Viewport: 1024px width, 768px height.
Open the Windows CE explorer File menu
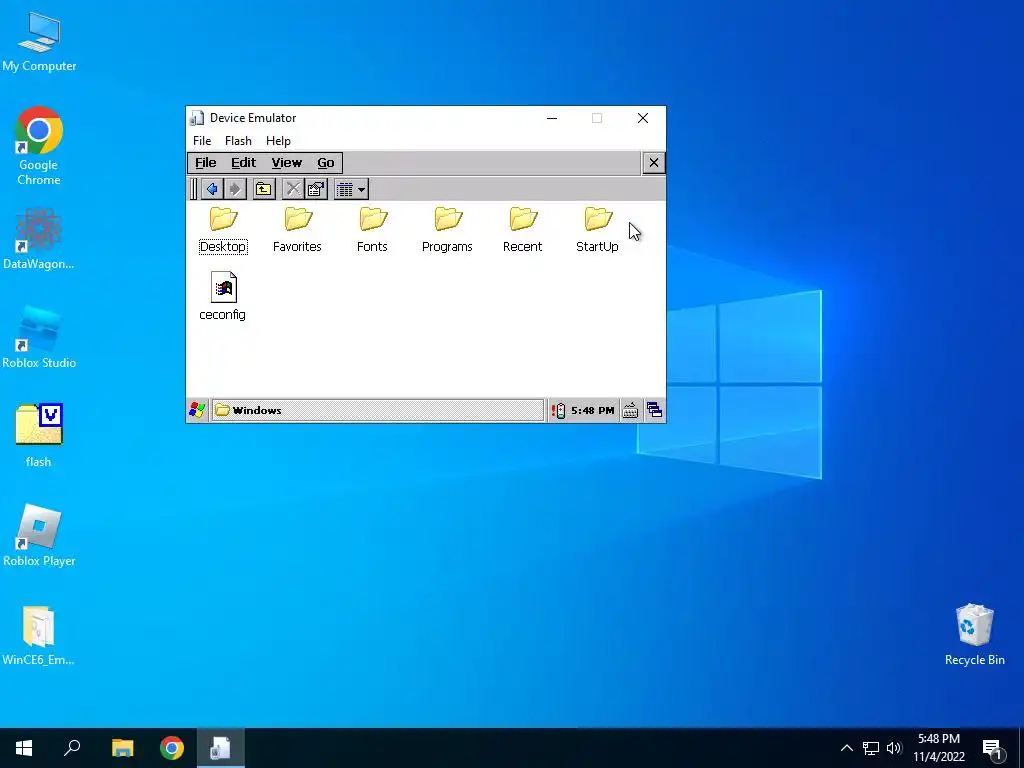point(206,163)
